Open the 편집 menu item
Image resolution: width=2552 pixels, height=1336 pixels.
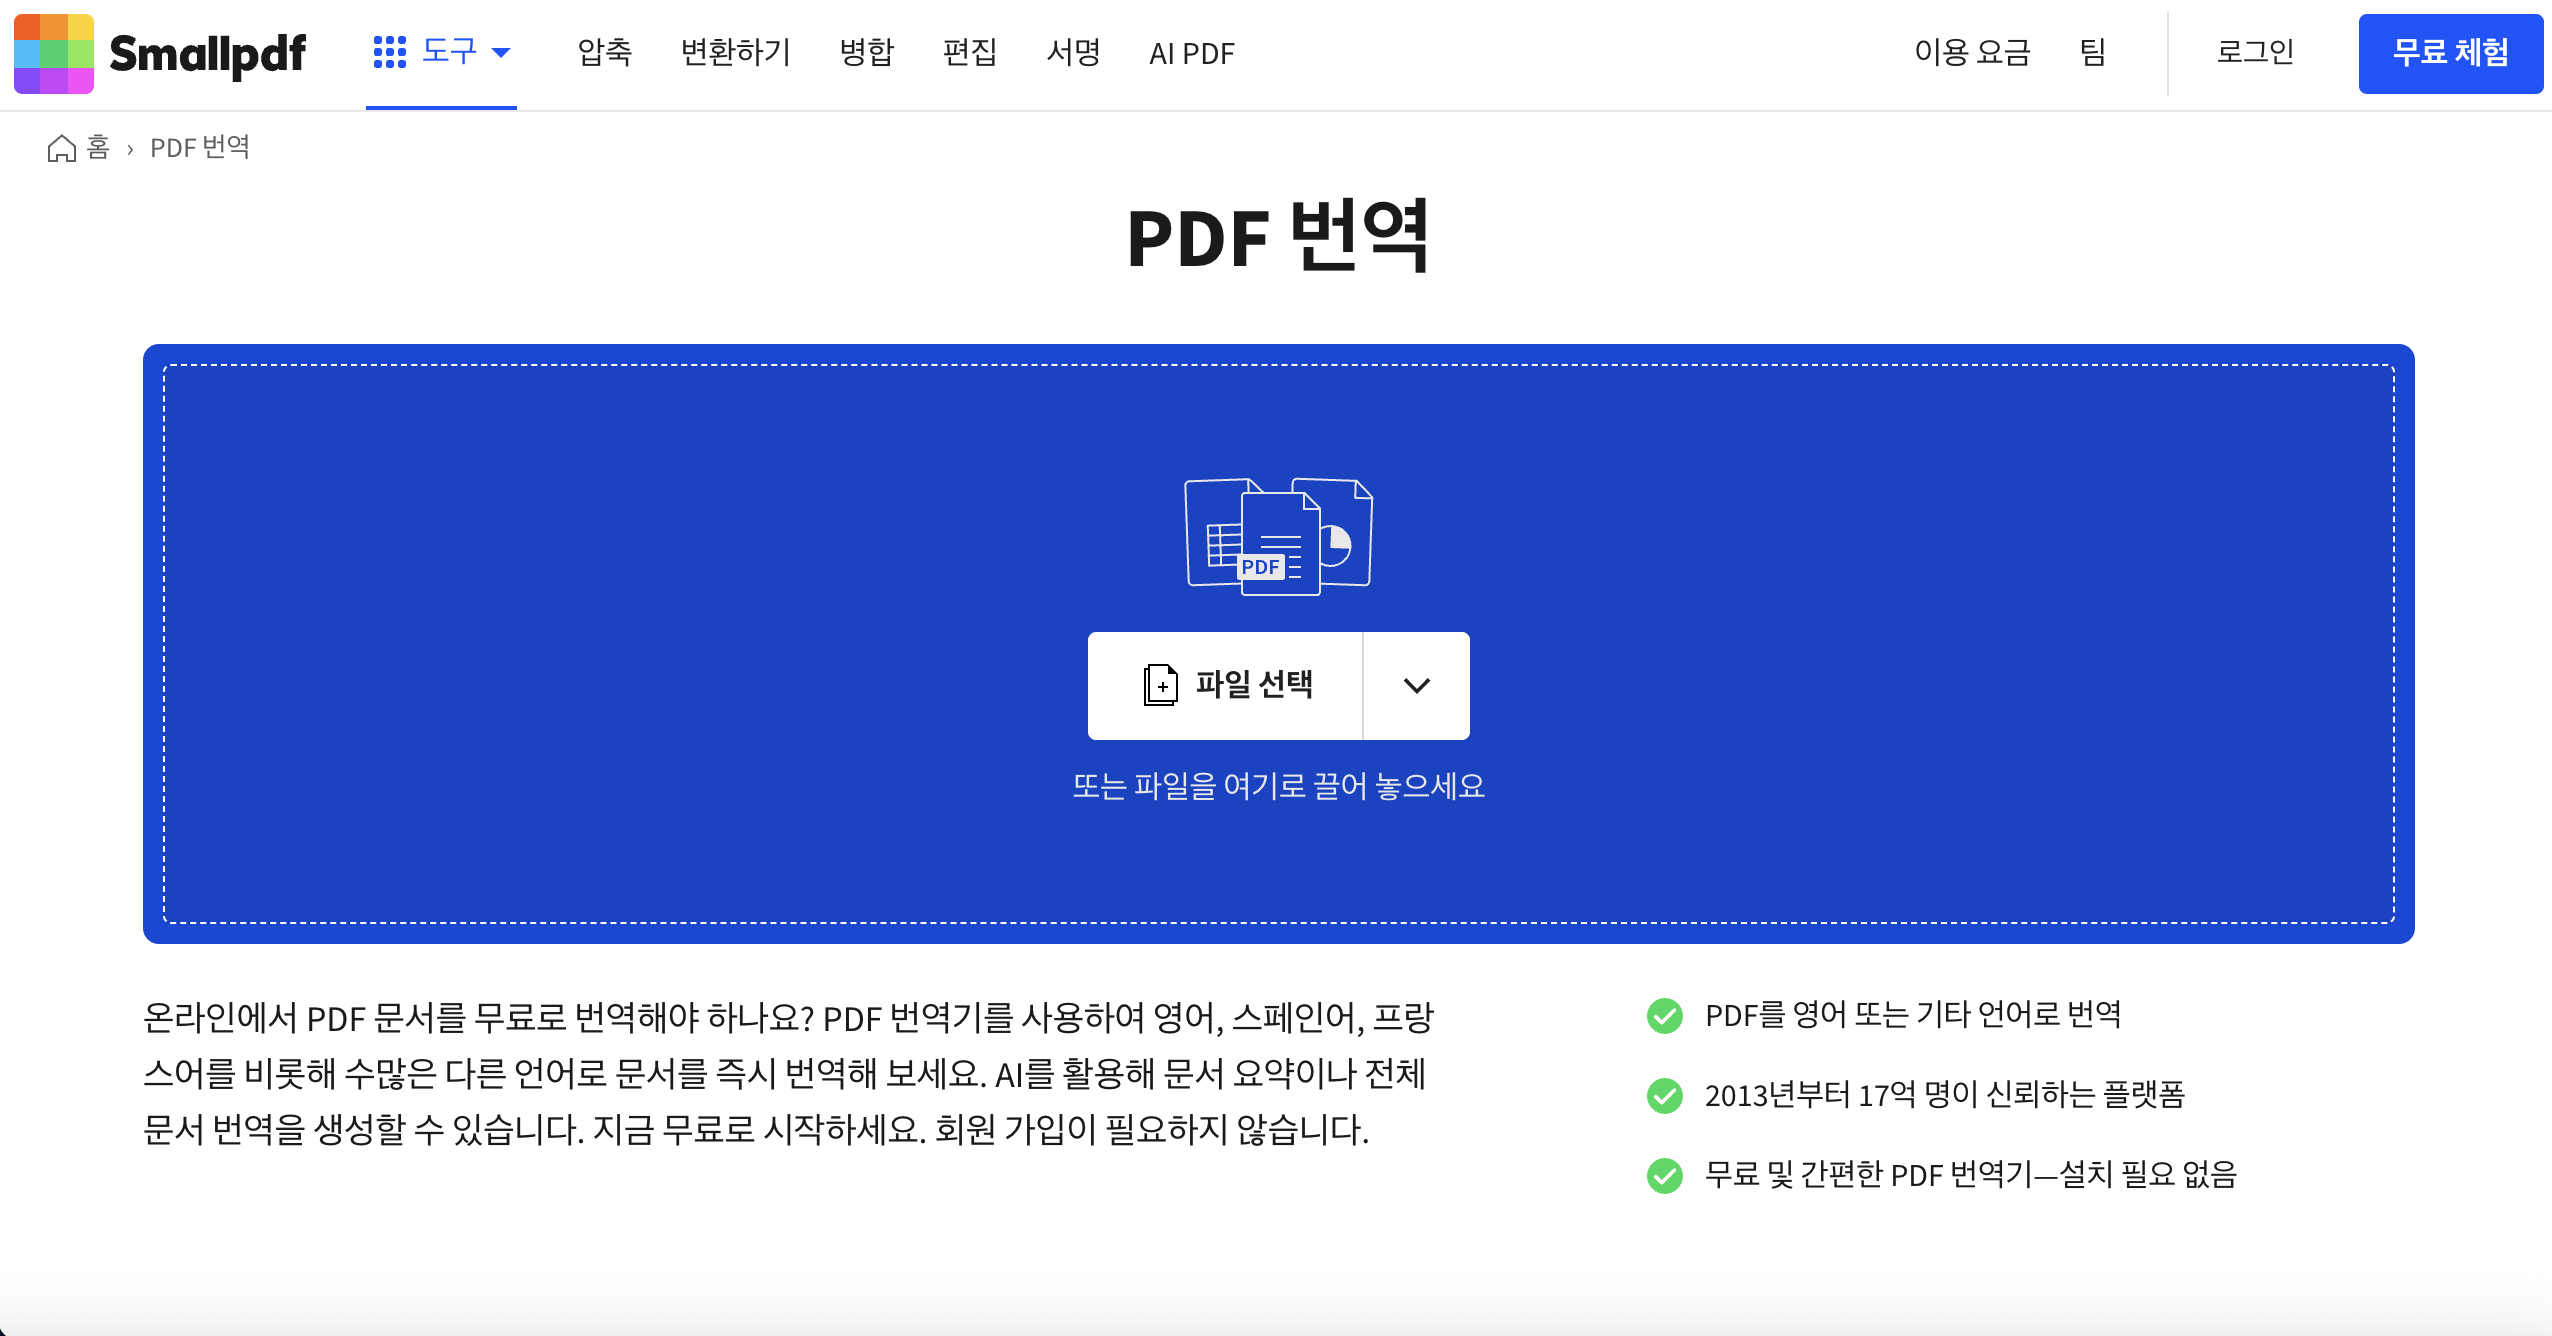970,52
